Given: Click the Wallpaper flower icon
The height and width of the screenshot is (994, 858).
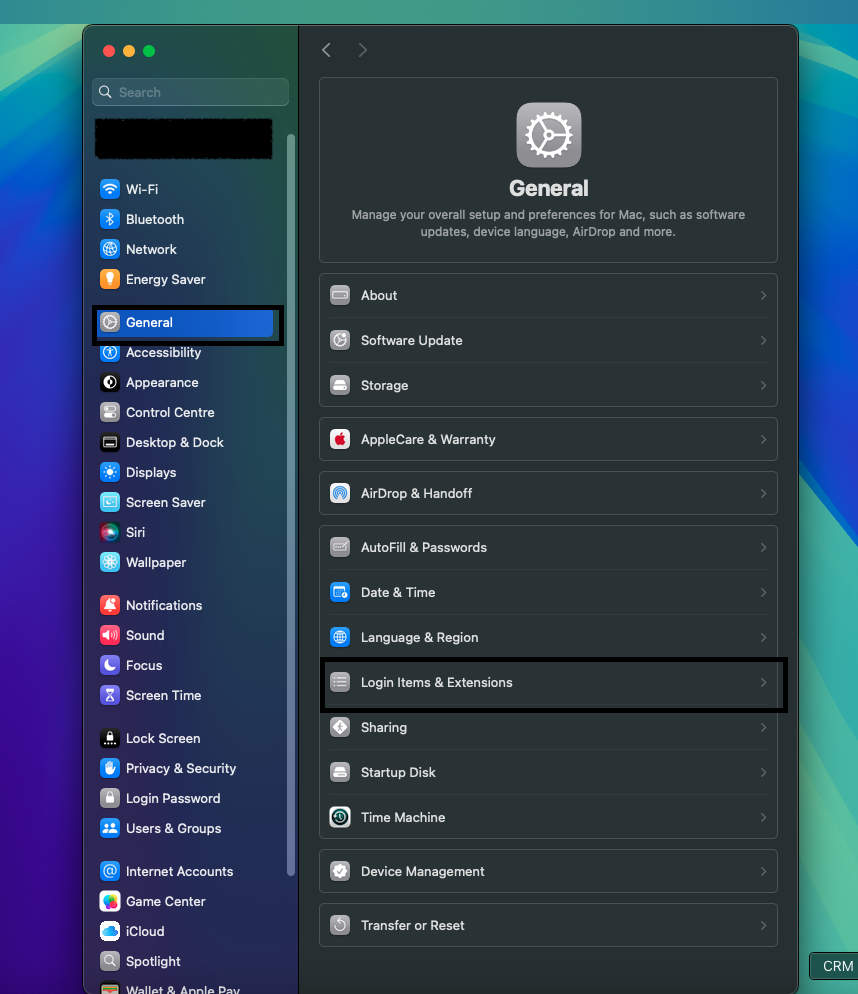Looking at the screenshot, I should tap(110, 562).
